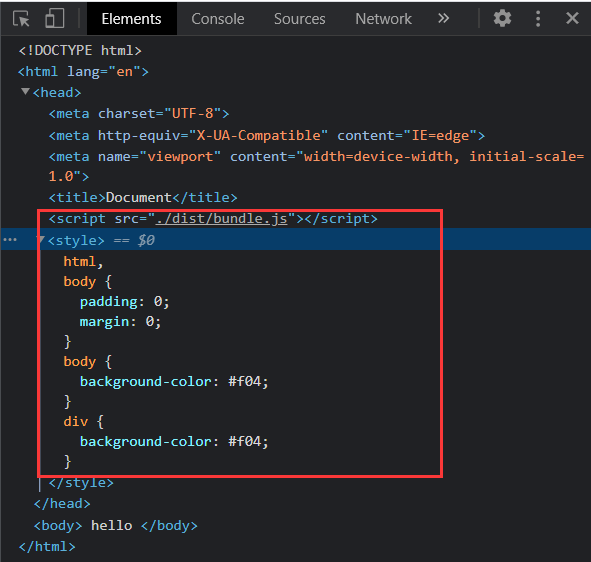
Task: Click the 'div {' selector text
Action: [83, 421]
